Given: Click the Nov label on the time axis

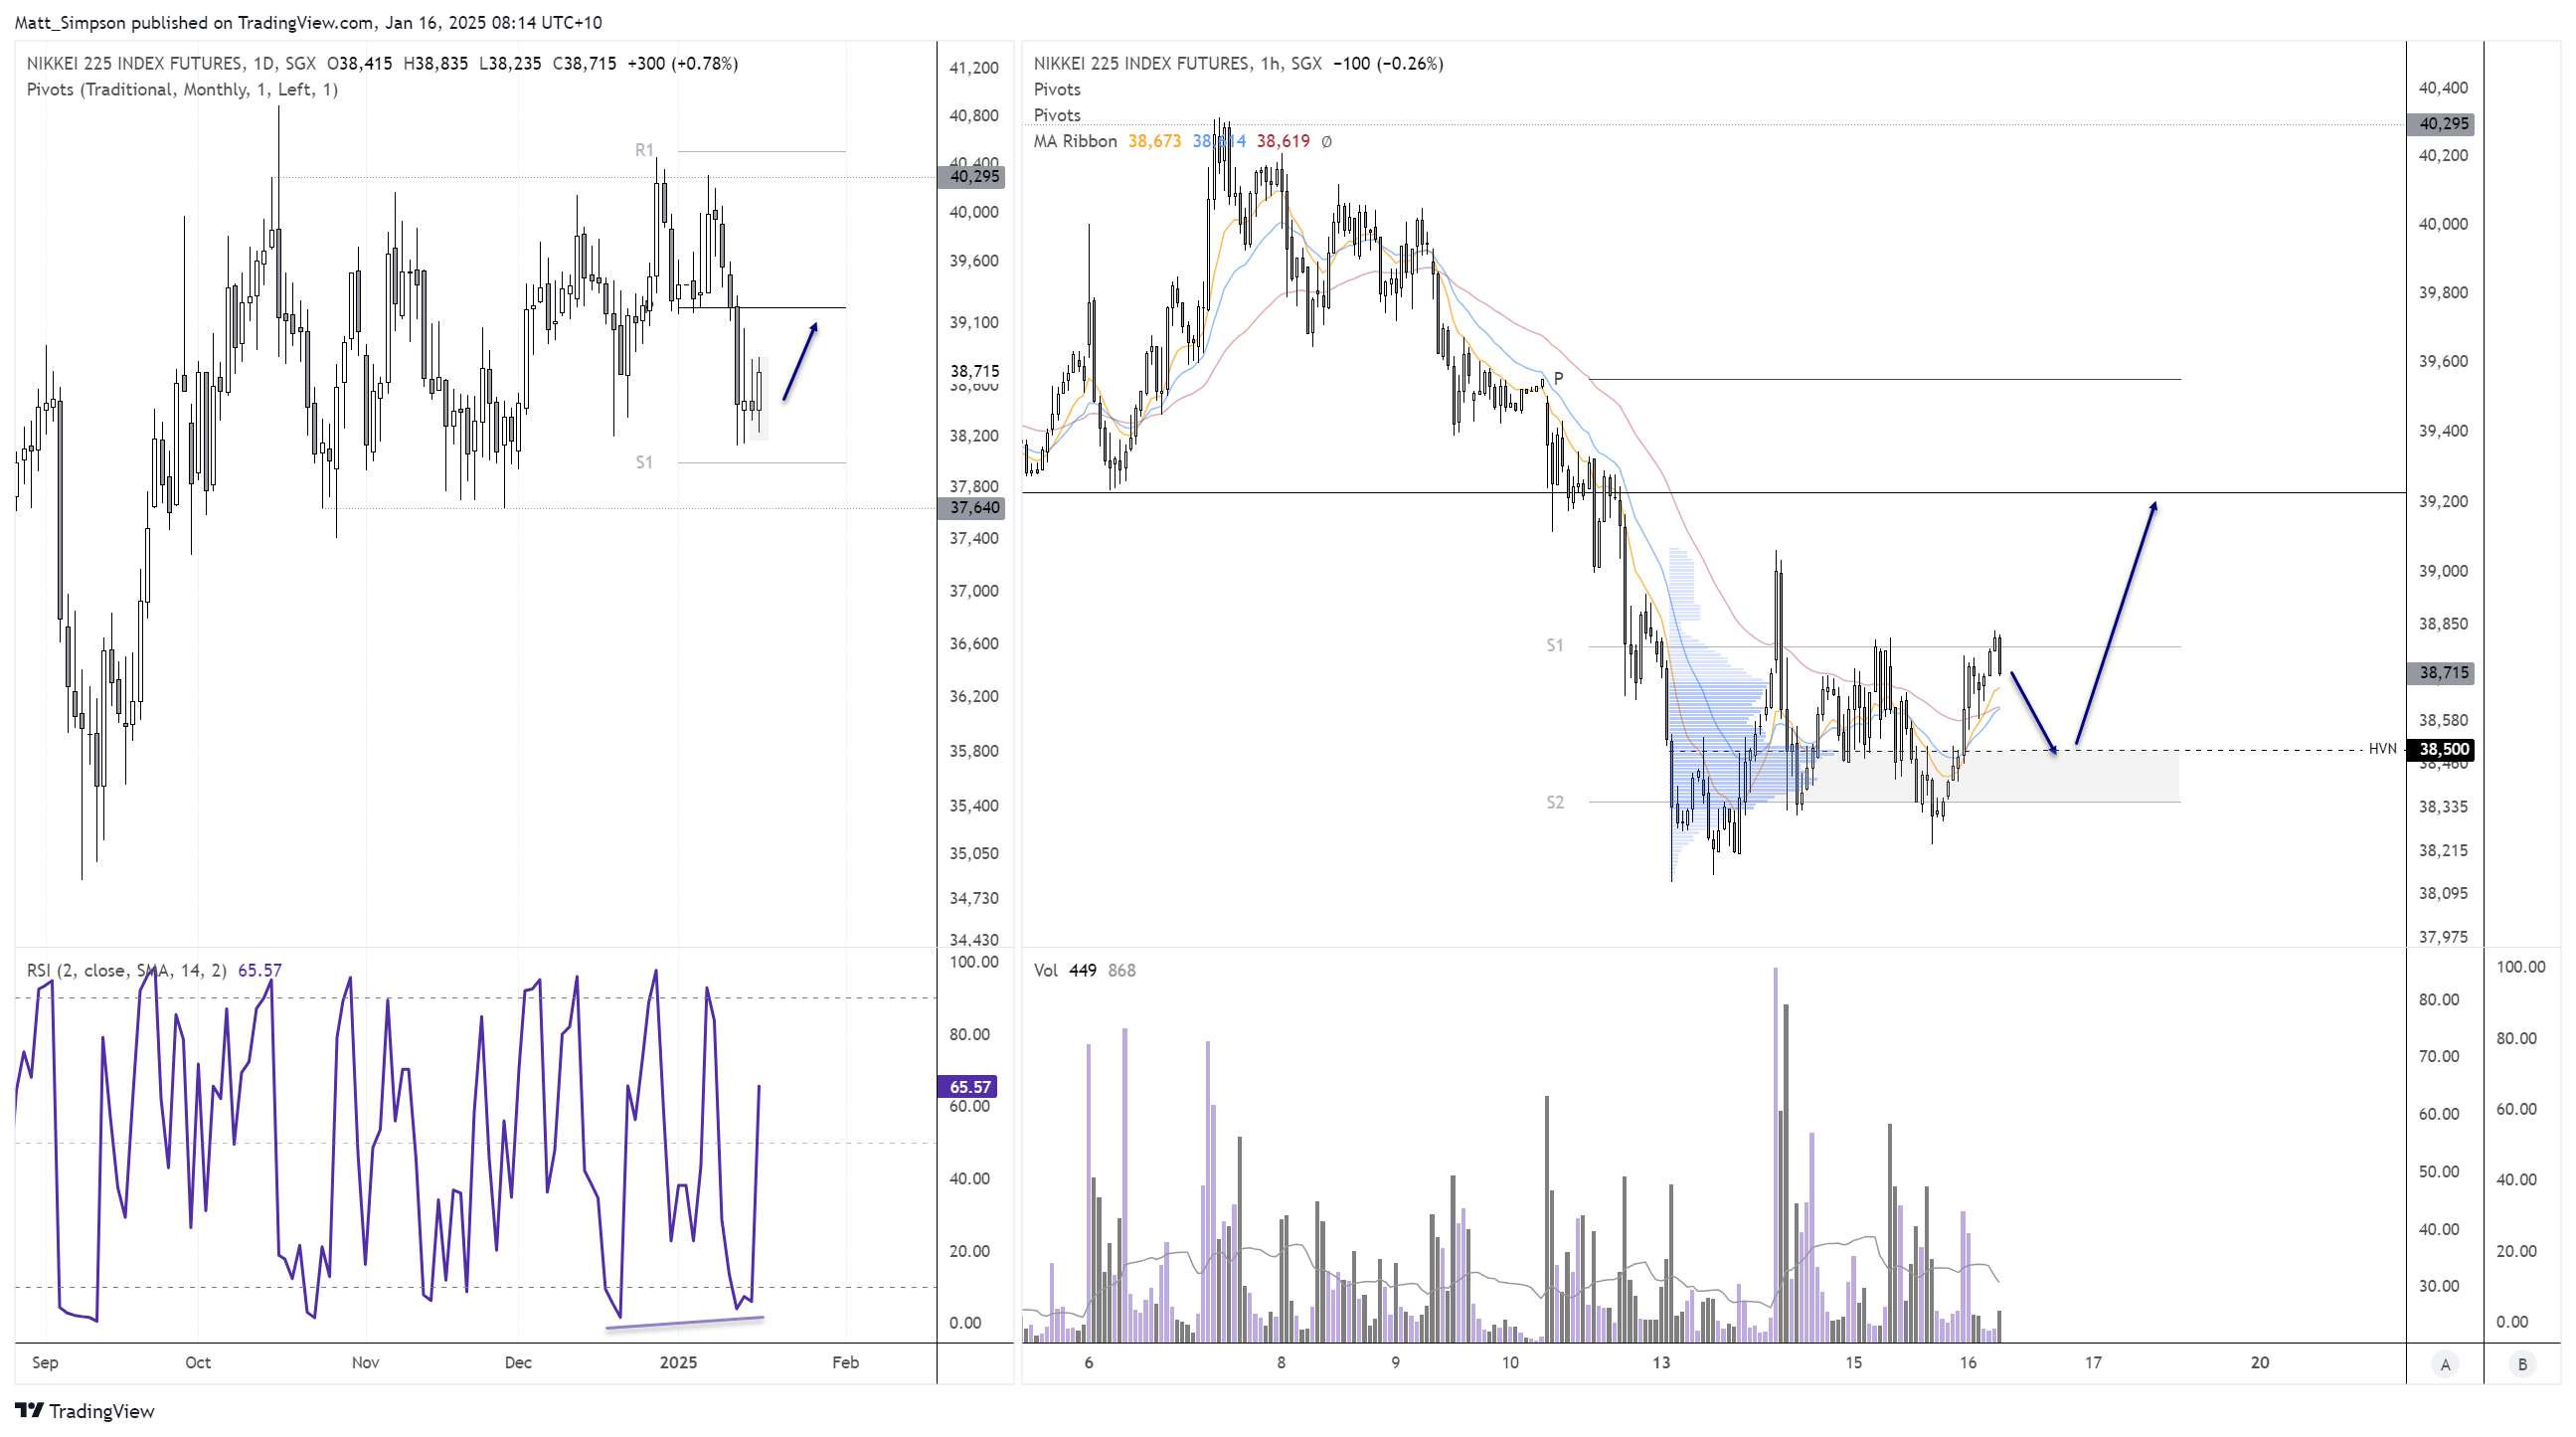Looking at the screenshot, I should 365,1362.
